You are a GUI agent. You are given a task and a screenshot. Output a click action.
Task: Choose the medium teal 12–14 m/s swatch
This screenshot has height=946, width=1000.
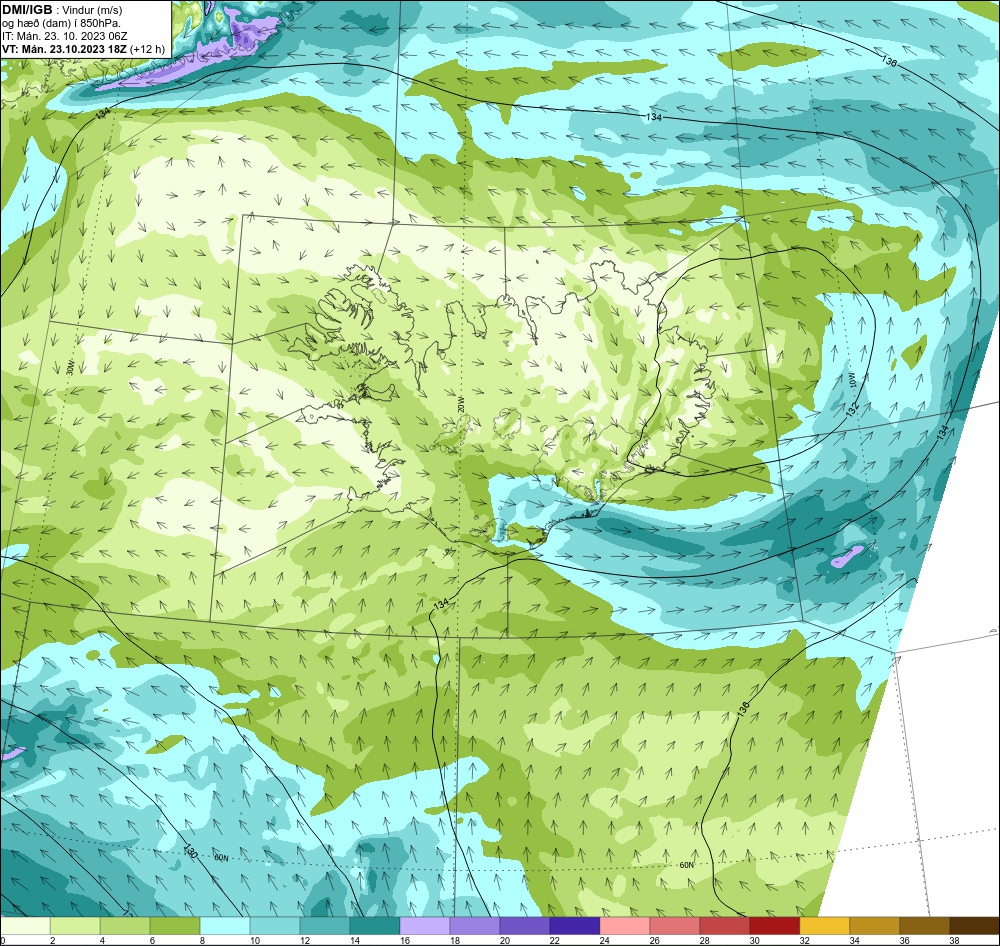tap(325, 926)
